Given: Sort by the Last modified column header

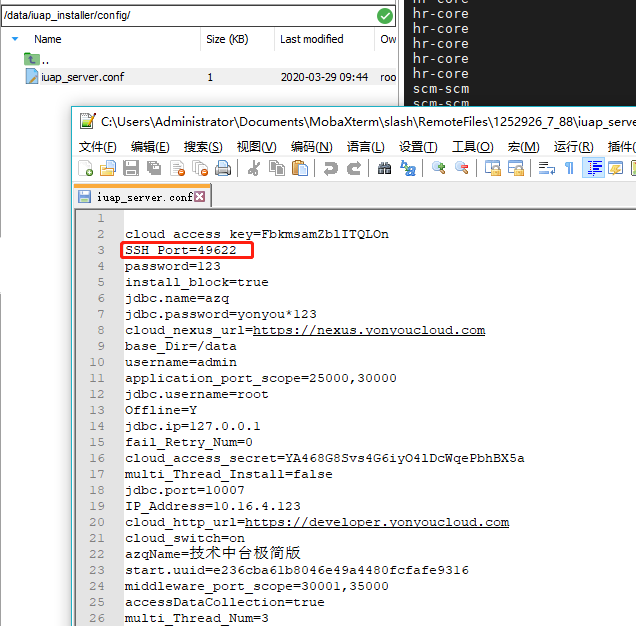Looking at the screenshot, I should (x=312, y=39).
